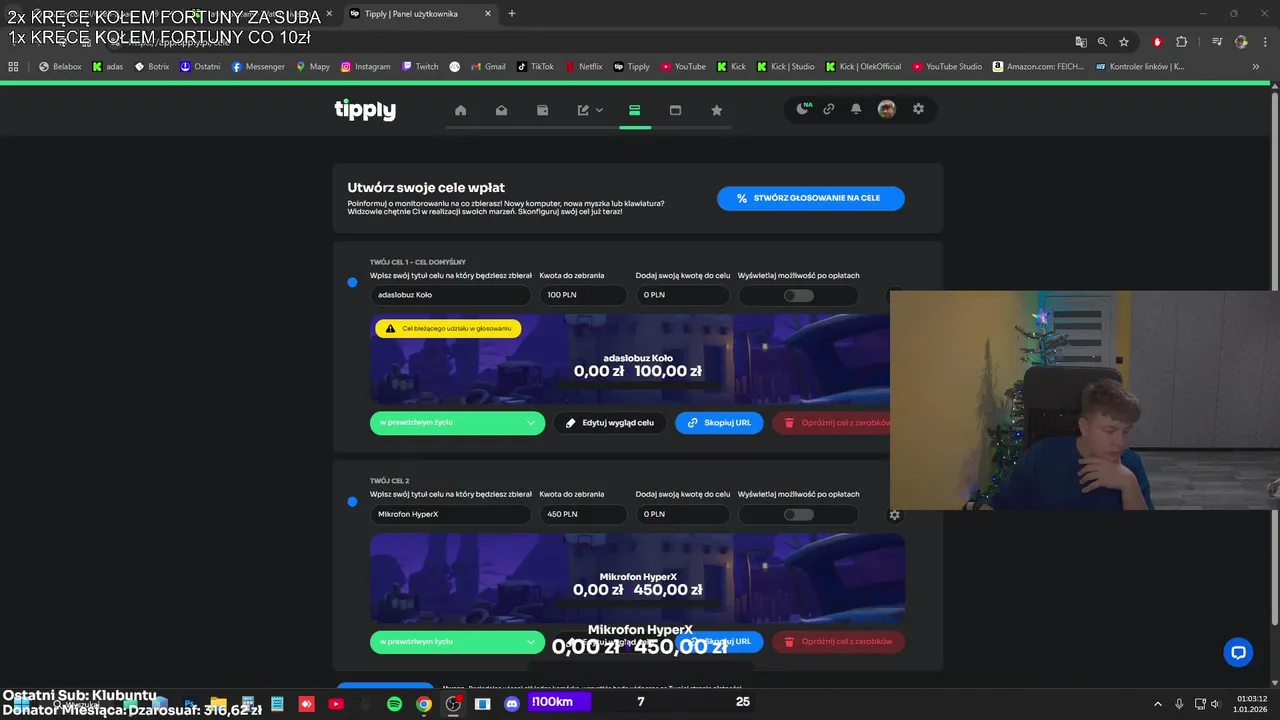Screen dimensions: 1280x720
Task: Click 'Edytuj wygląd celu' button
Action: pyautogui.click(x=610, y=423)
